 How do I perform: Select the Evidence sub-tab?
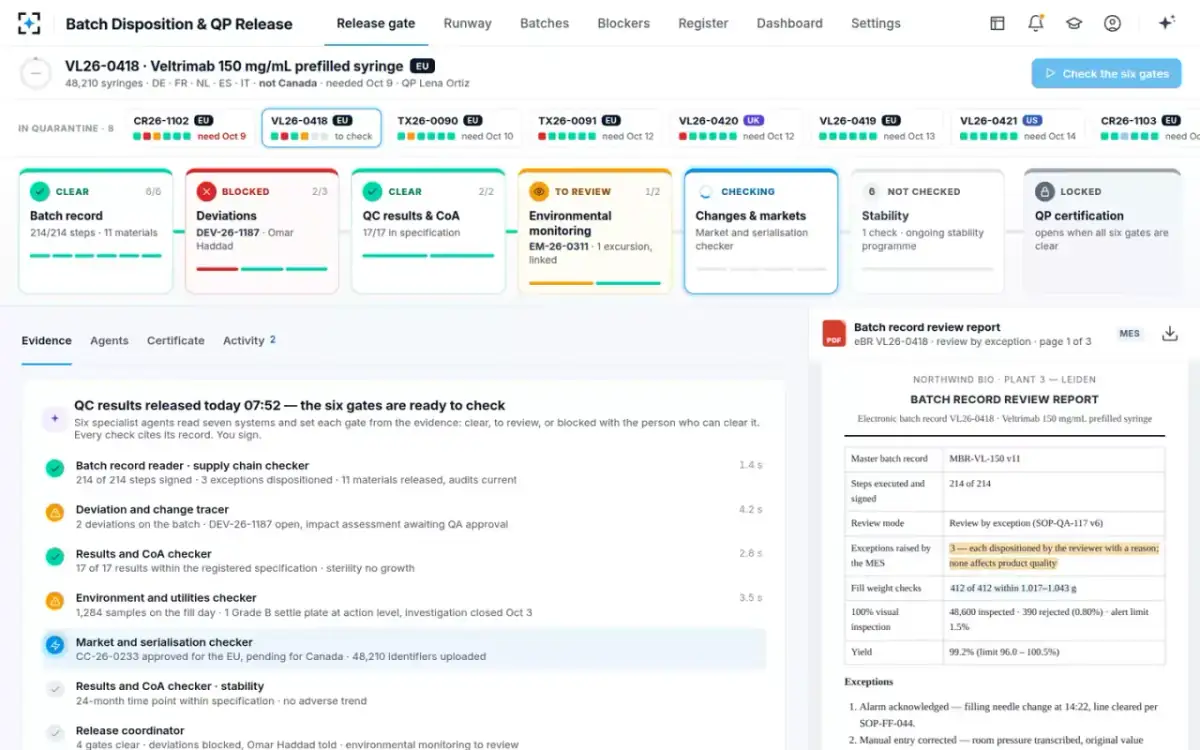46,340
